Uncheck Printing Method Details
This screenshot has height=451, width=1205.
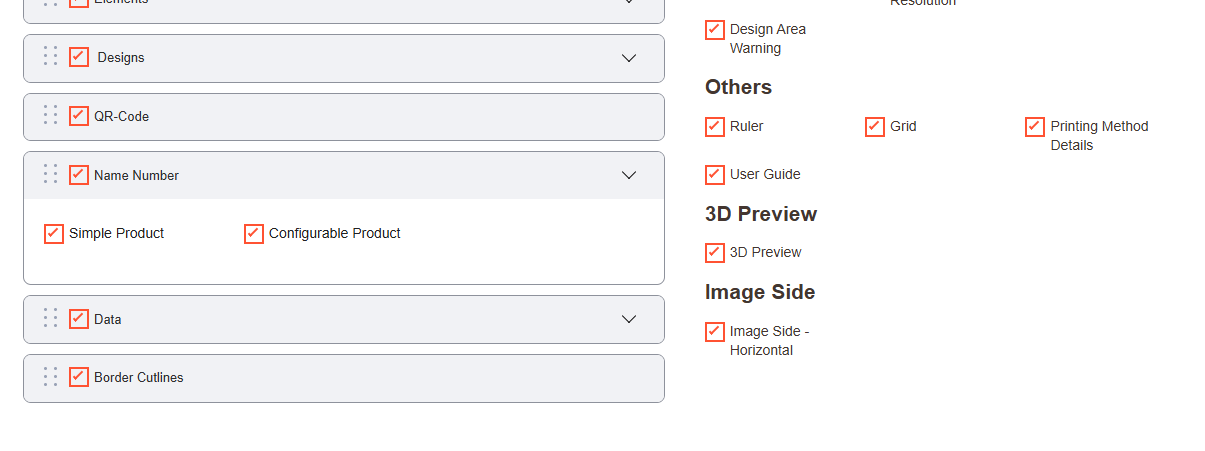(1035, 127)
